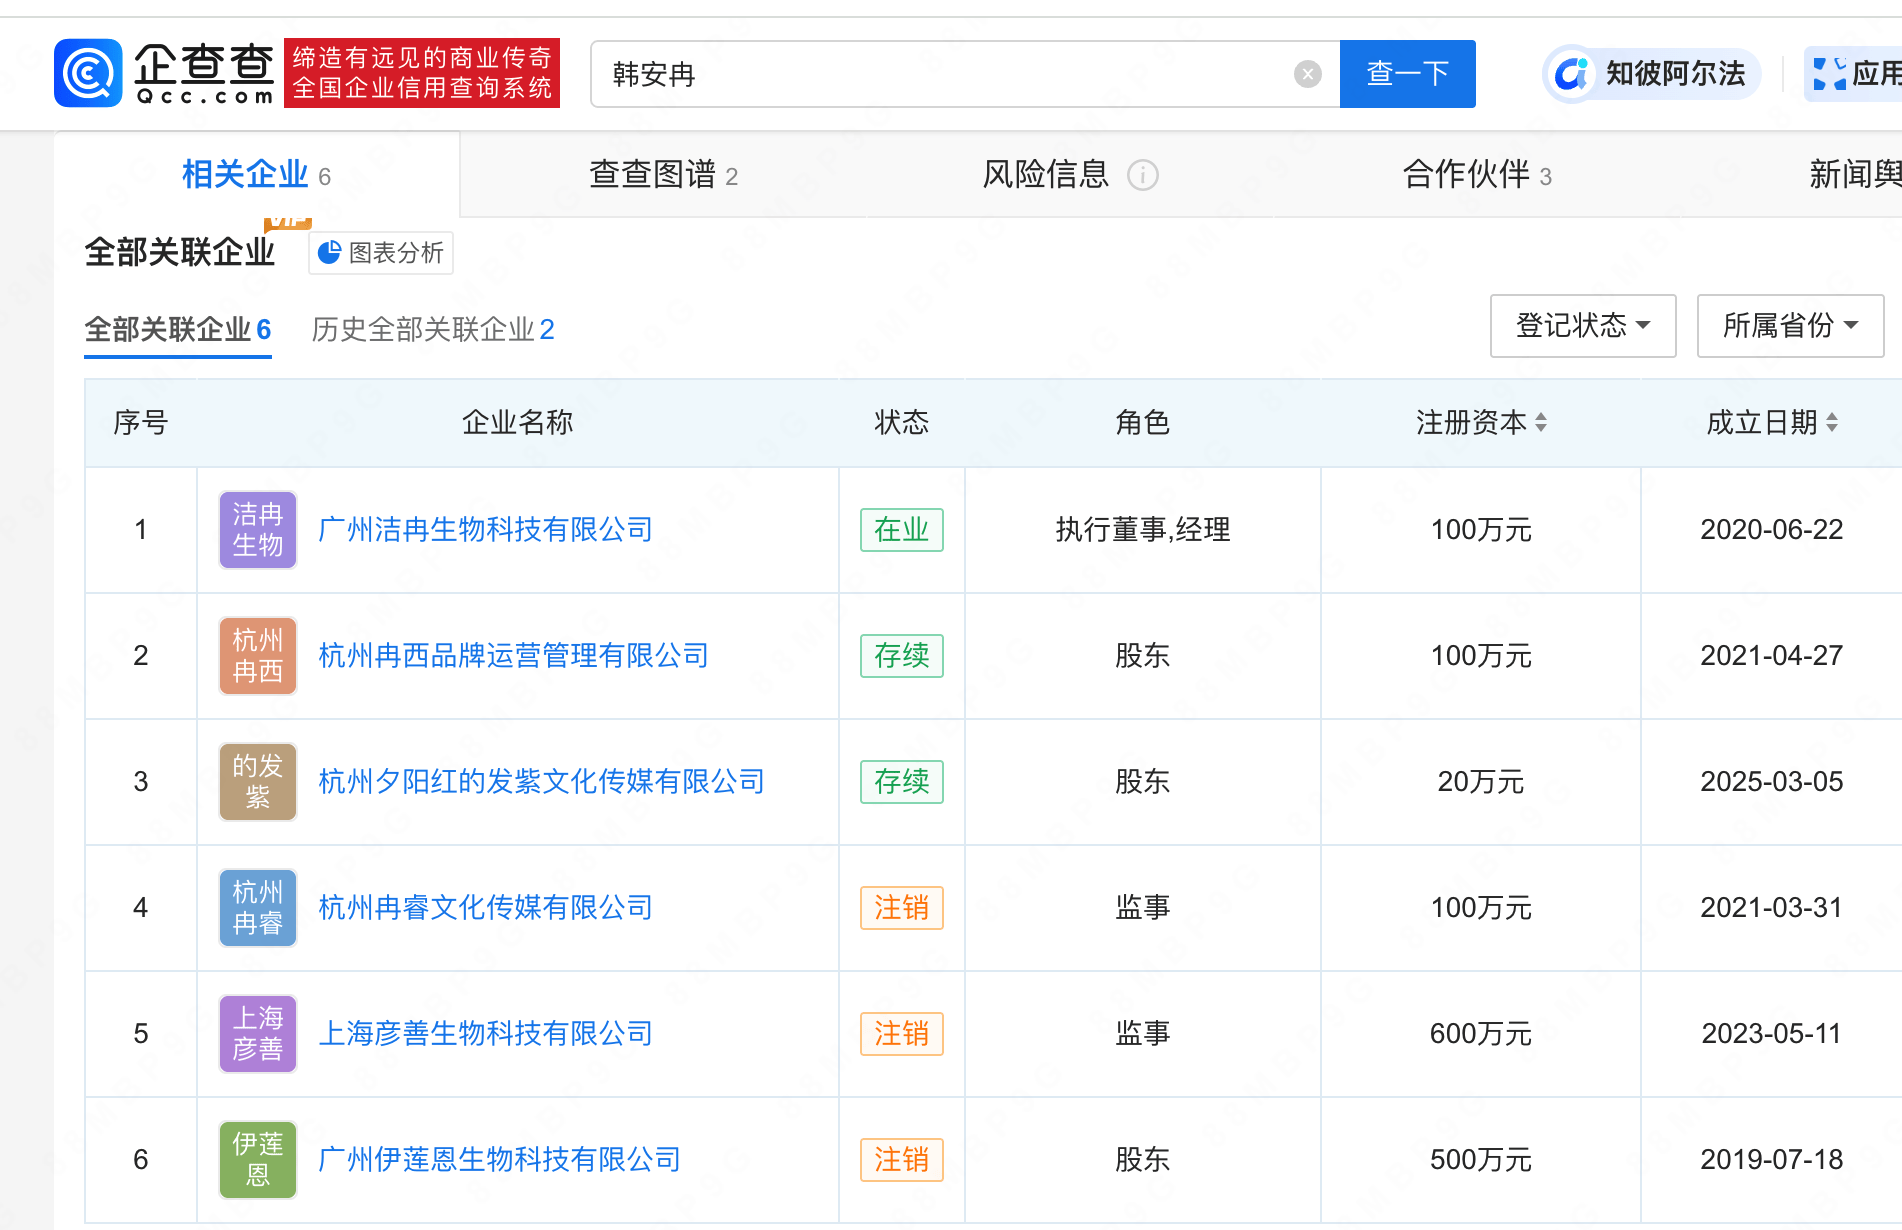Select the 杭州冉睿 company logo thumbnail
Viewport: 1902px width, 1230px height.
(258, 908)
